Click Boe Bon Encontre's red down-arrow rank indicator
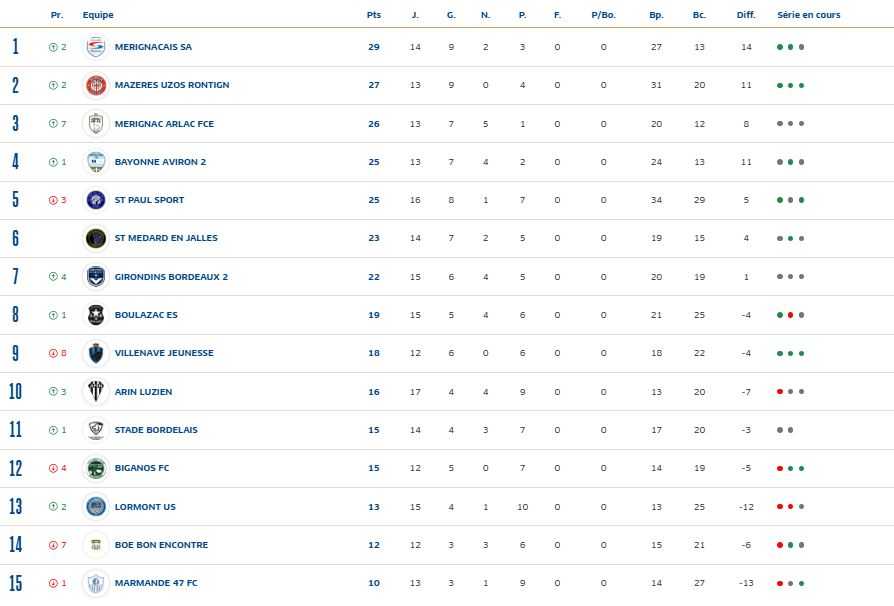 (x=53, y=545)
